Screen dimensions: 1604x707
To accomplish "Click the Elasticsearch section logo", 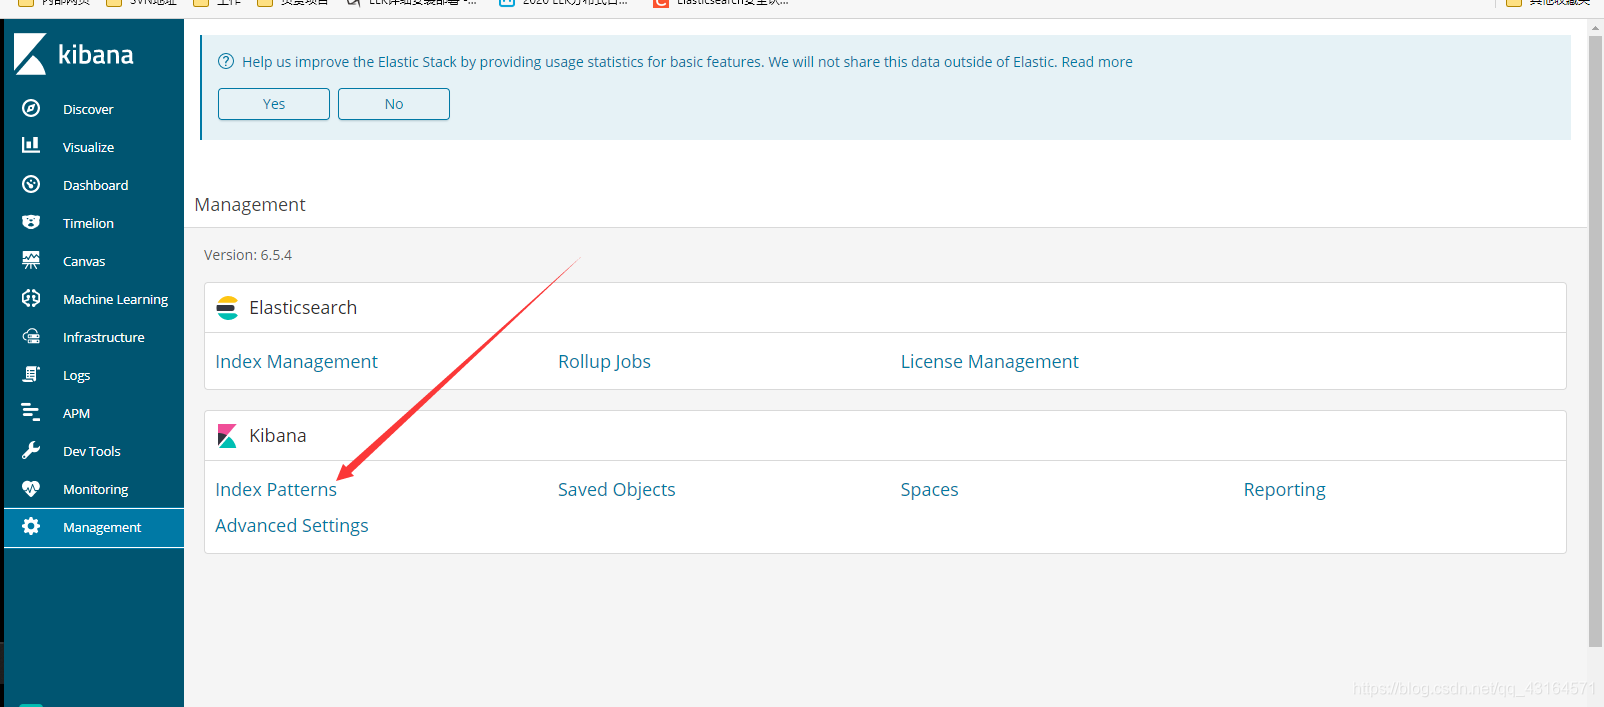I will pyautogui.click(x=227, y=307).
